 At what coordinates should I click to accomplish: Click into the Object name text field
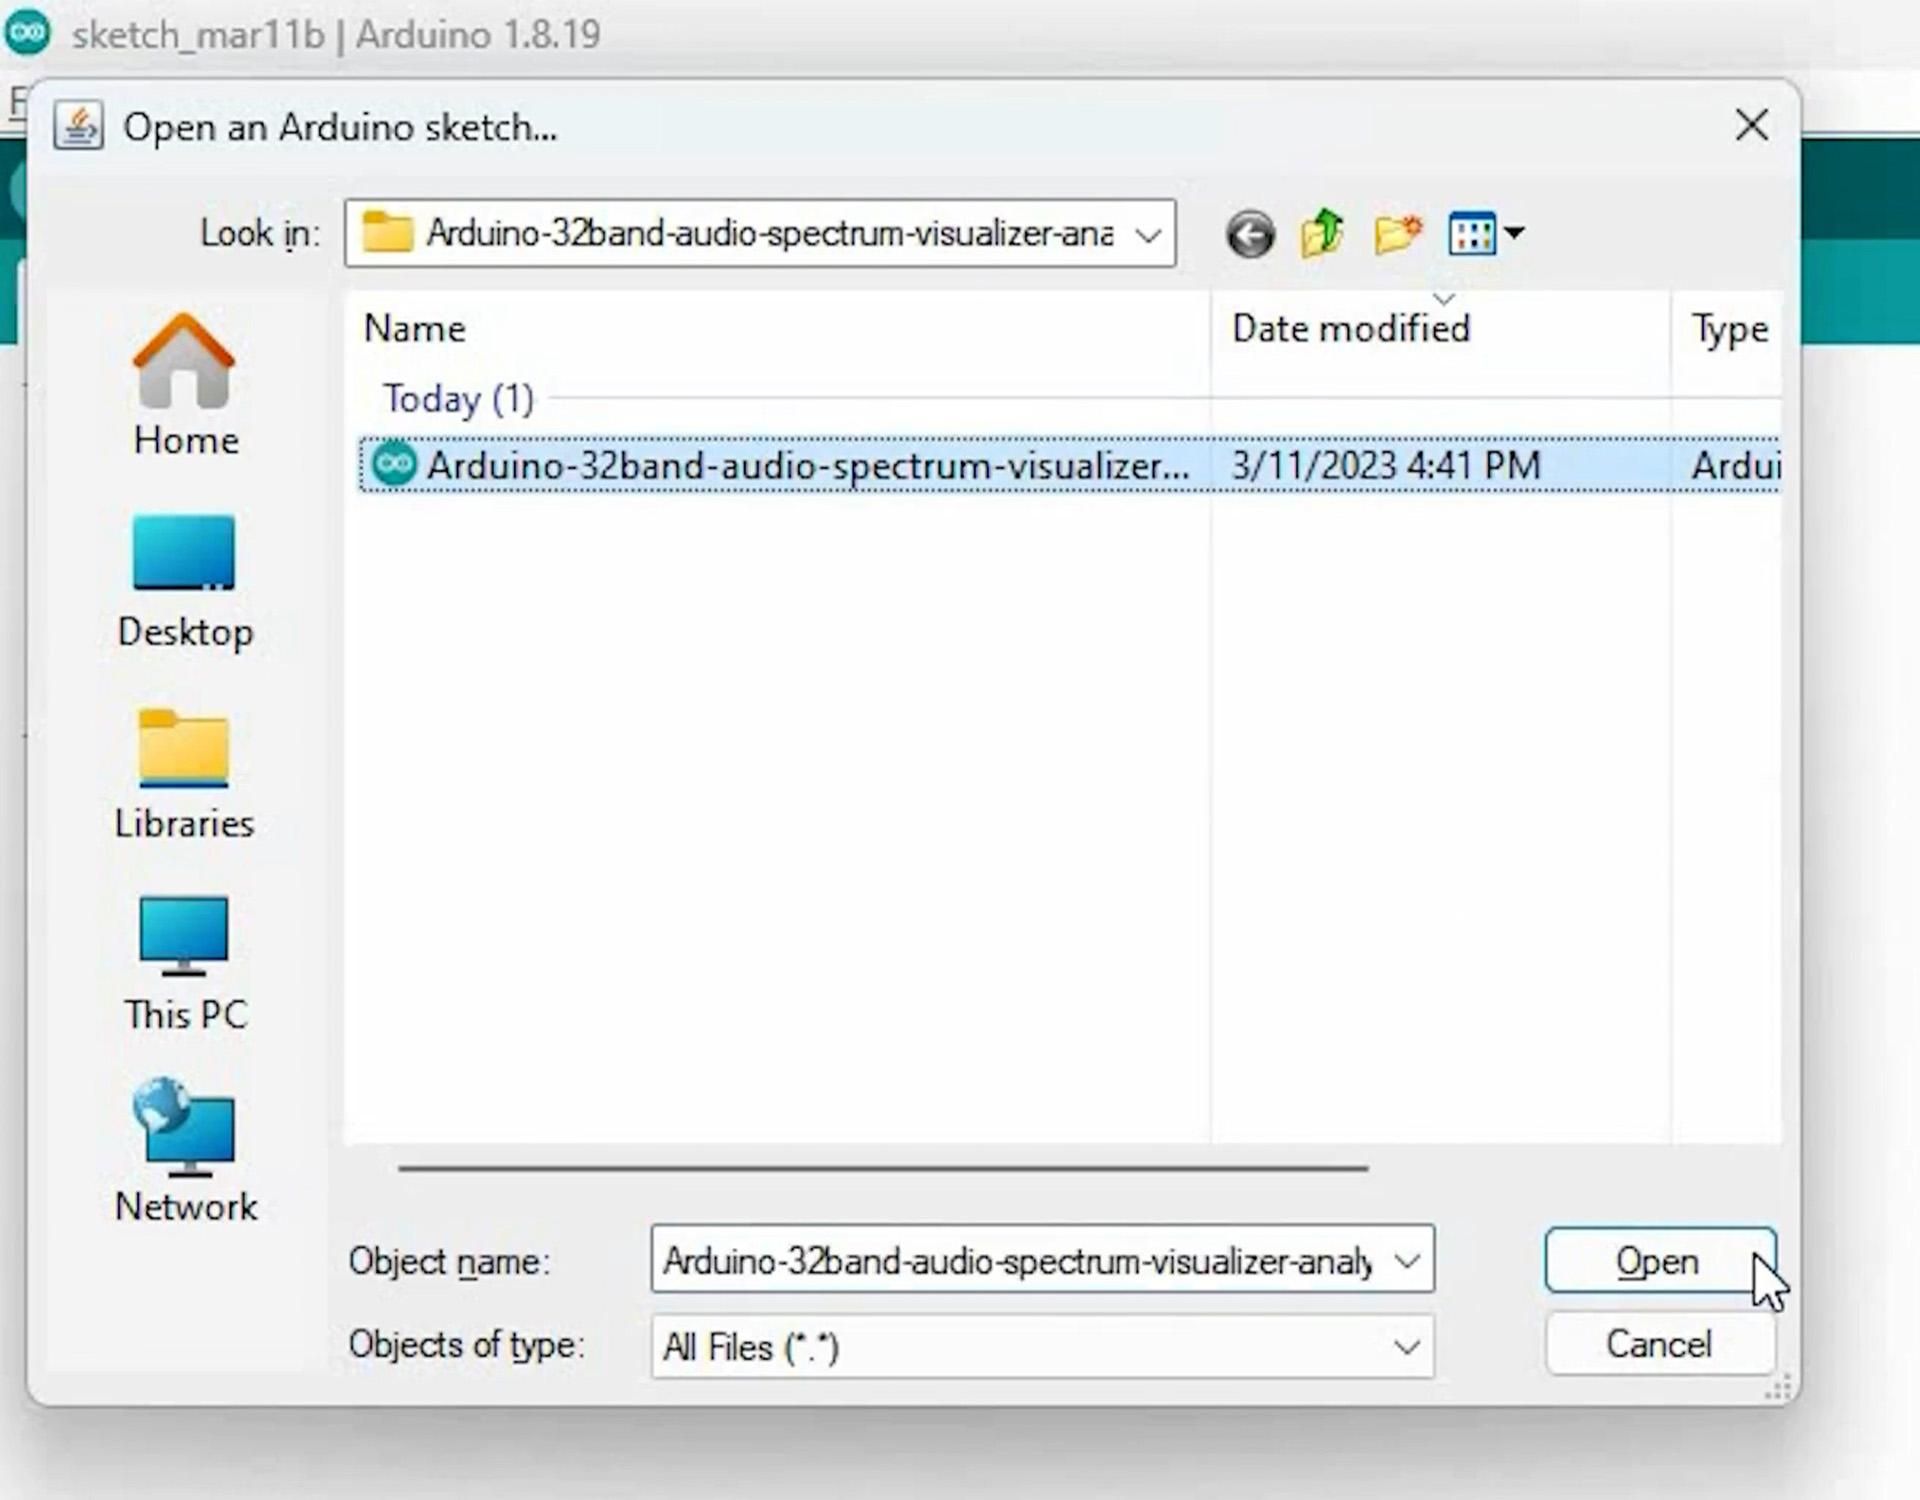pos(1018,1261)
